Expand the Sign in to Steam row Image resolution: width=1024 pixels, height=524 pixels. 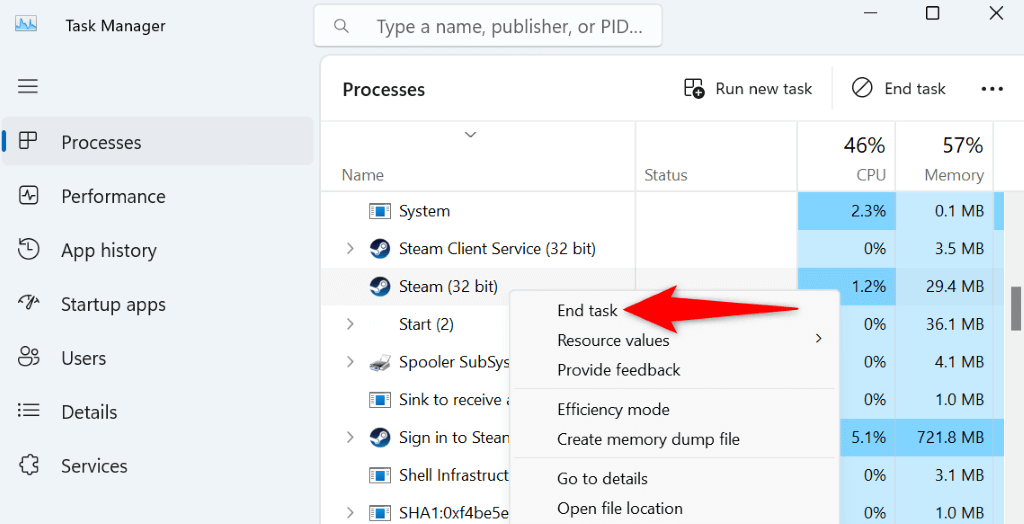[350, 437]
